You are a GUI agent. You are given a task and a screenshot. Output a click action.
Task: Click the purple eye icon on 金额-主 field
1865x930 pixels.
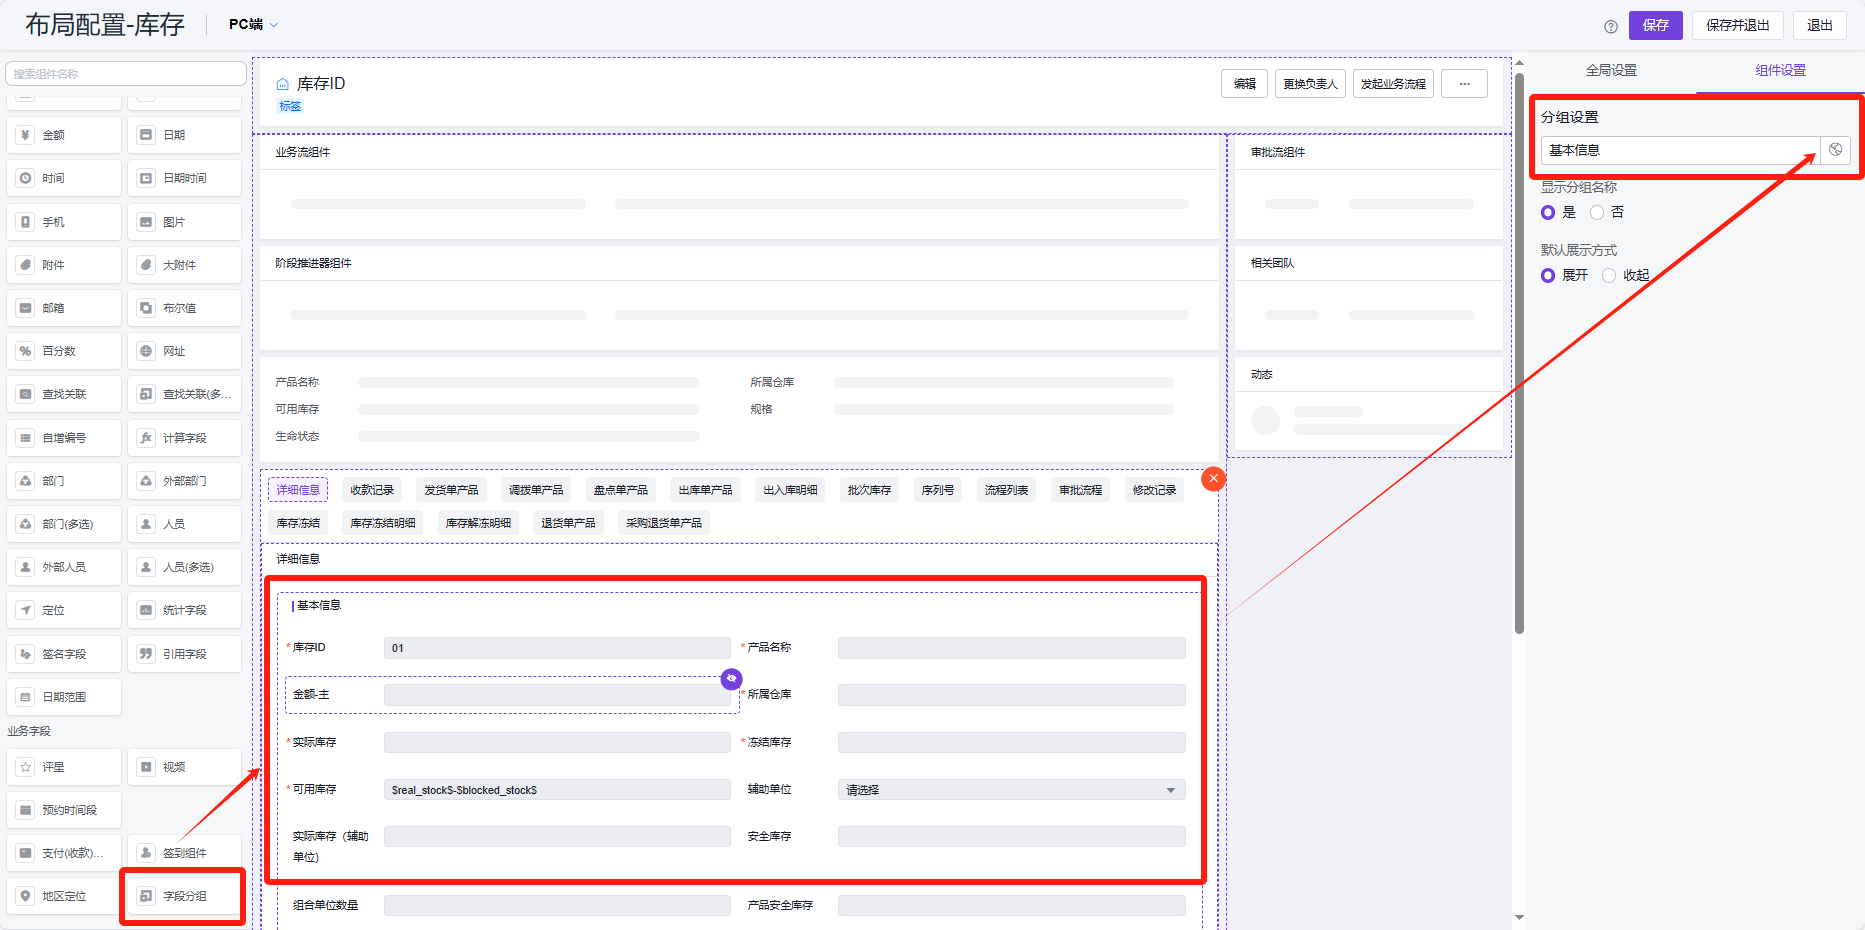pos(732,679)
